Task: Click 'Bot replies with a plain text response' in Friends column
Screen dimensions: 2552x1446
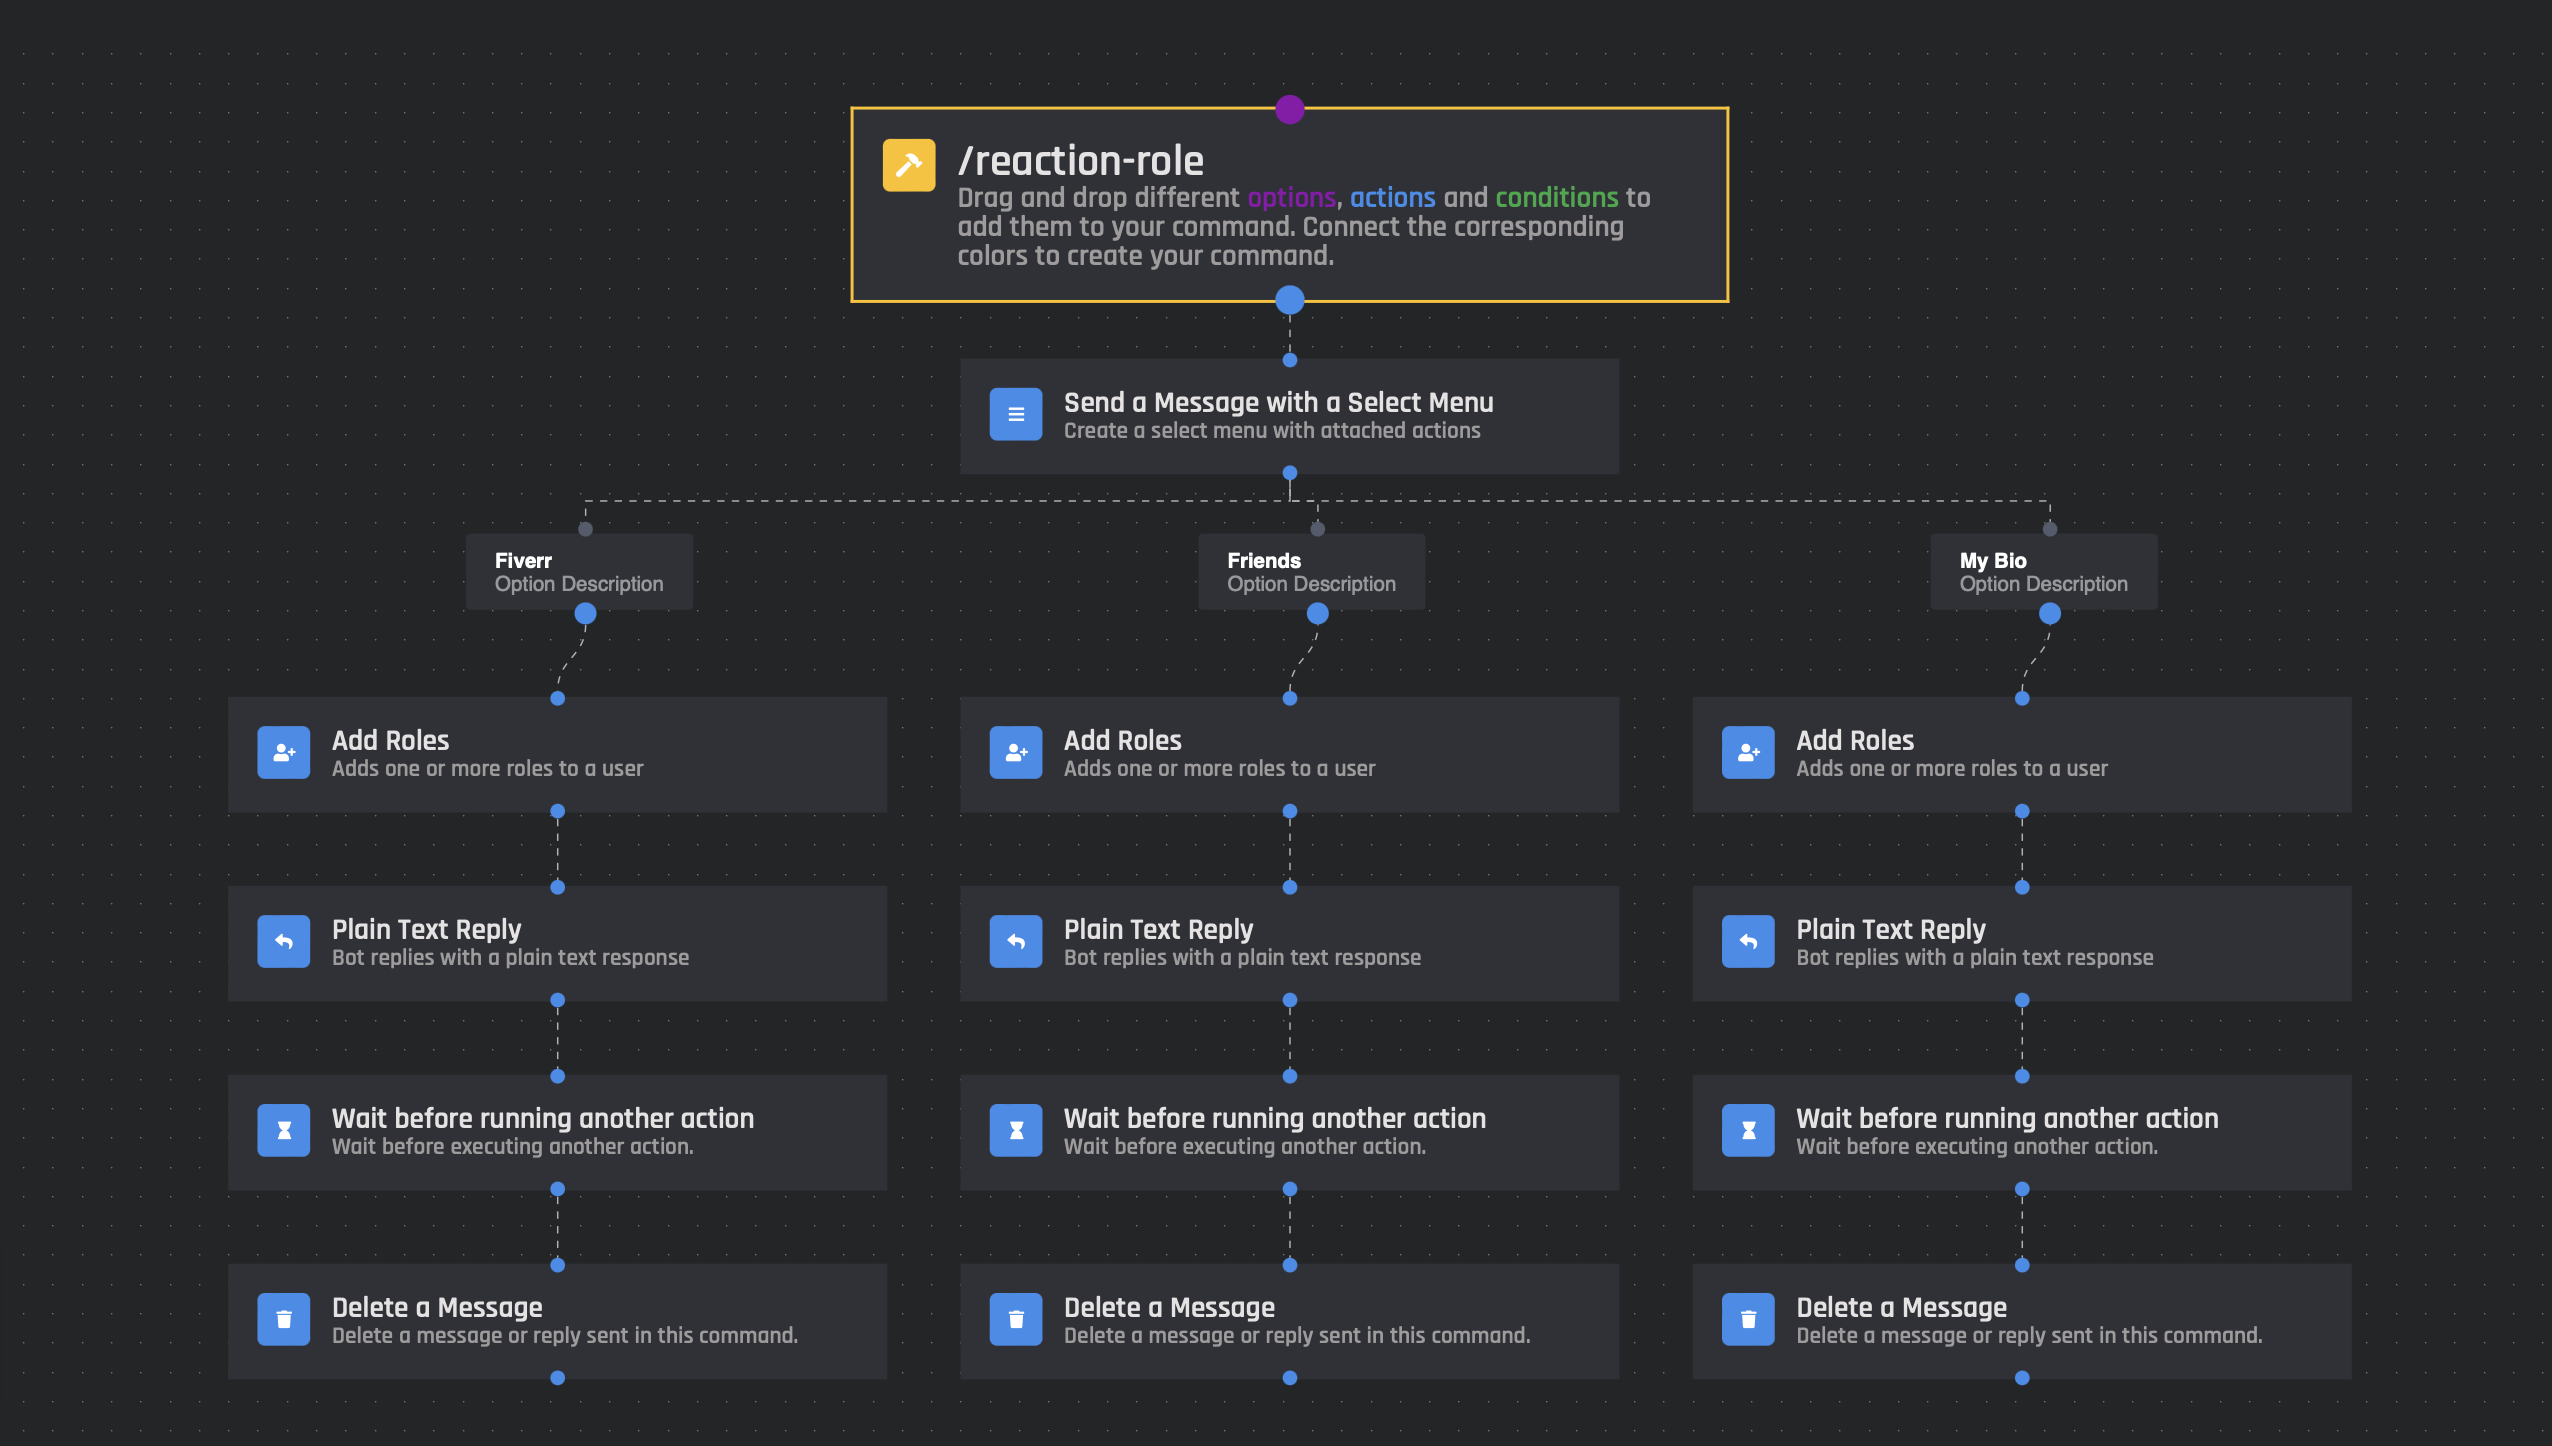Action: 1242,957
